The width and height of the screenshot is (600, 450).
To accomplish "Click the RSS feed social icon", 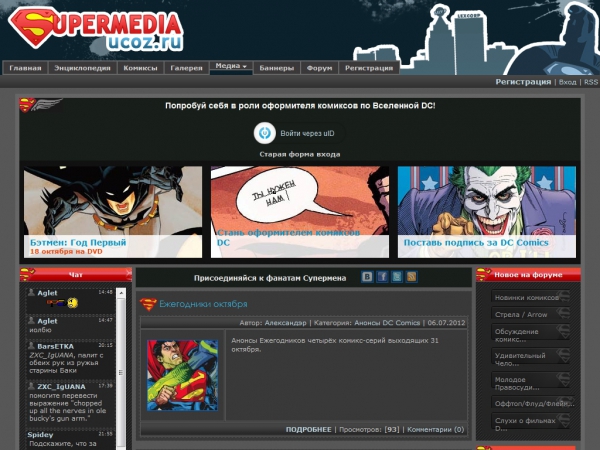I will tap(412, 277).
